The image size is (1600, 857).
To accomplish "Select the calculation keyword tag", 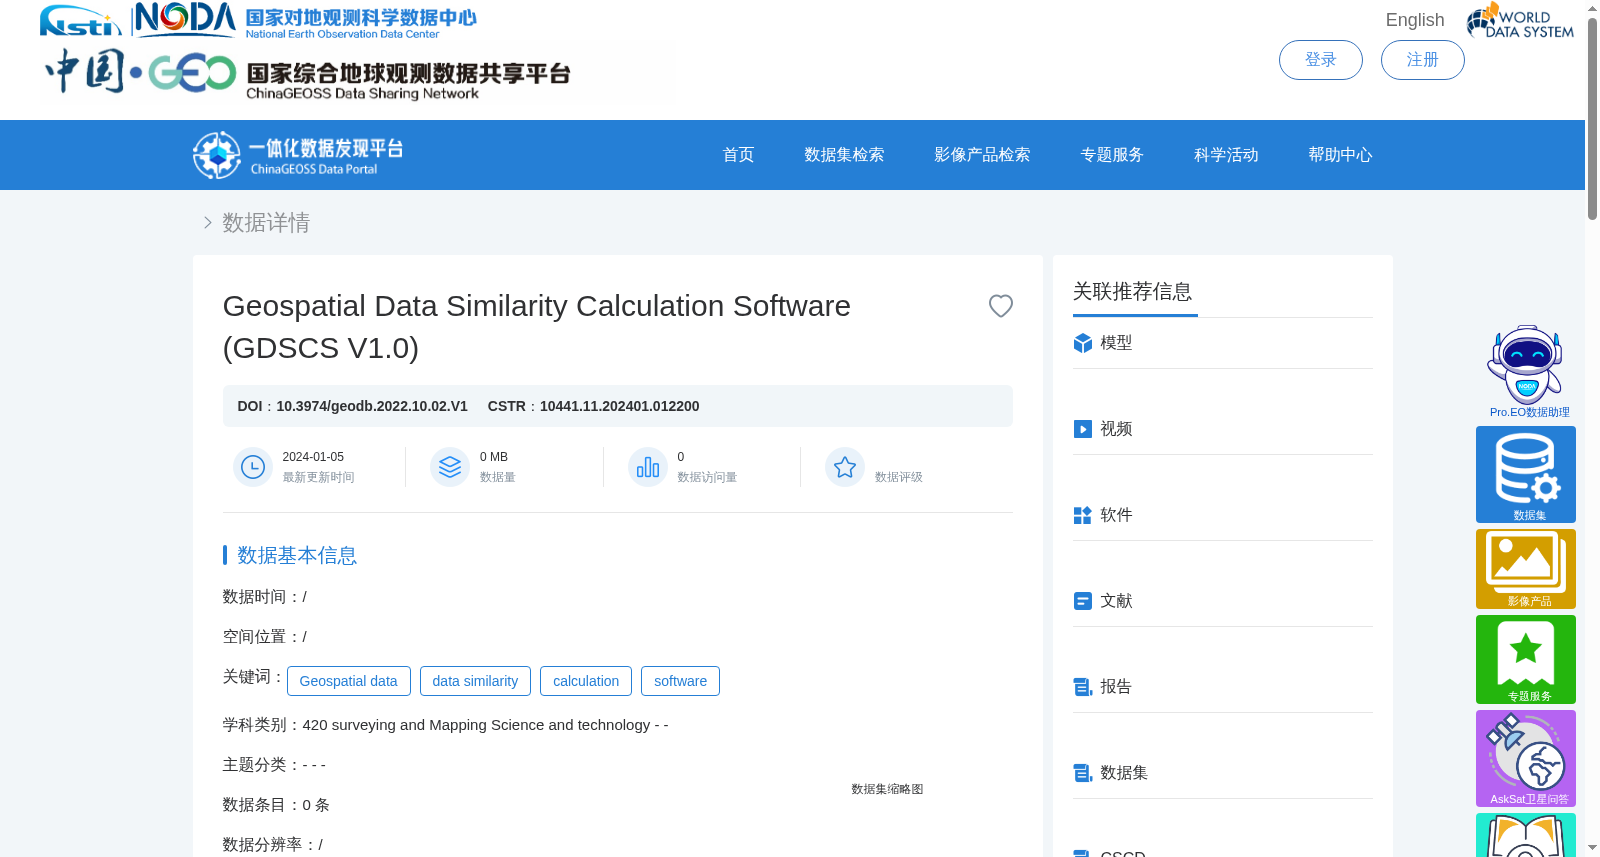I will click(586, 681).
